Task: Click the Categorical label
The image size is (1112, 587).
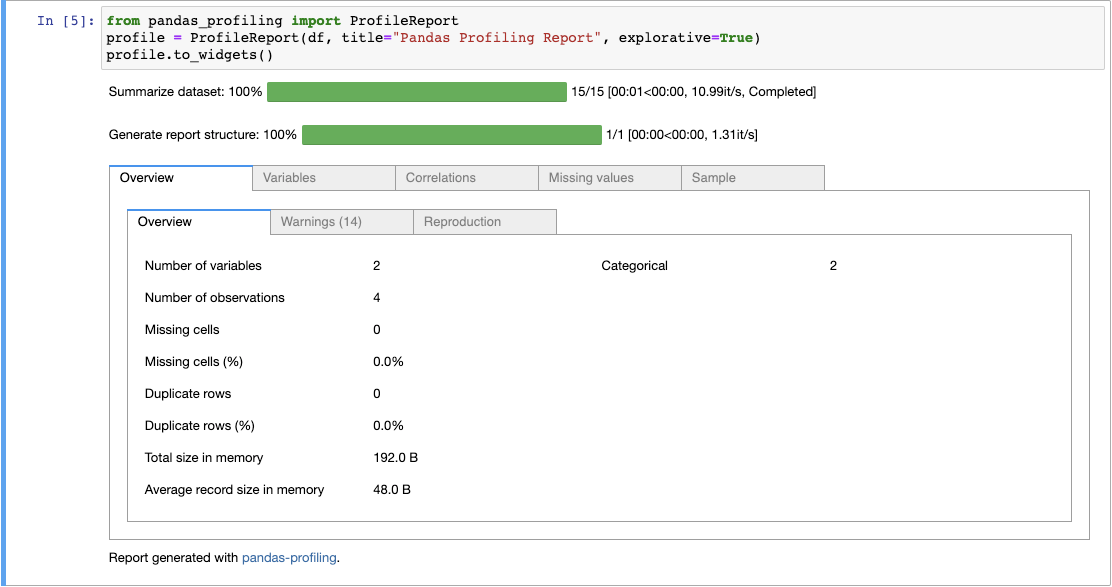Action: [x=634, y=266]
